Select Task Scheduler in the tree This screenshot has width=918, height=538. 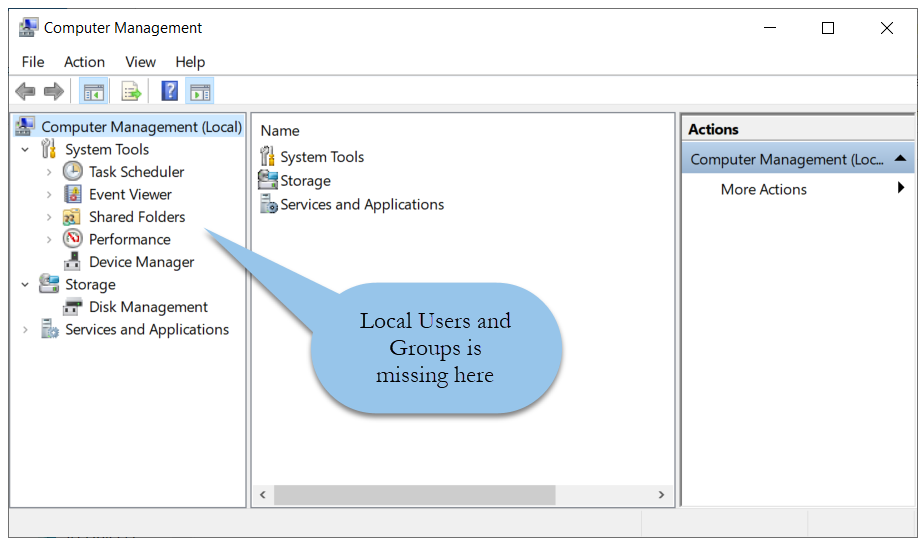point(136,172)
